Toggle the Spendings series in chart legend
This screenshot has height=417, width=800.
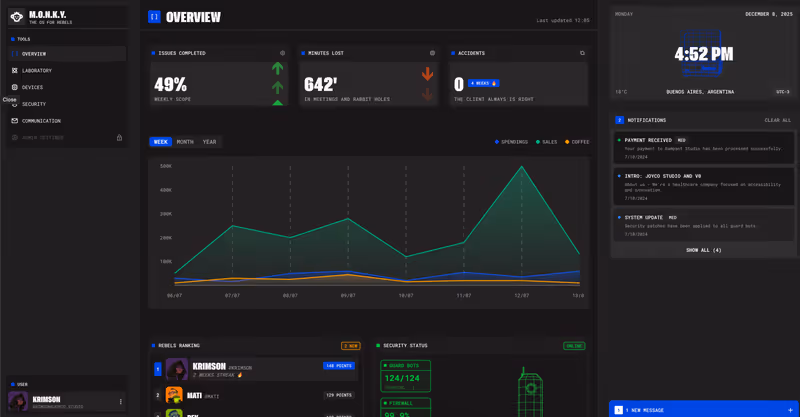coord(511,142)
